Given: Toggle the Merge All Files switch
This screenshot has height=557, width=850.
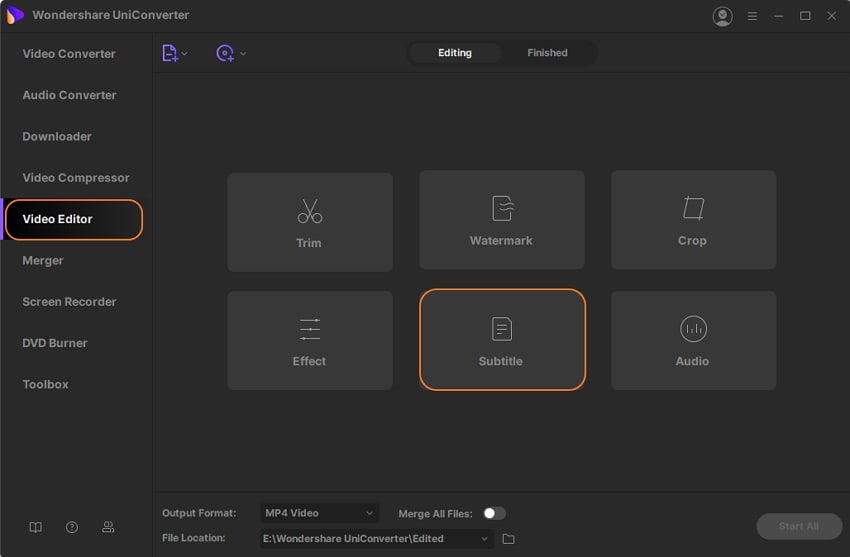Looking at the screenshot, I should click(494, 513).
